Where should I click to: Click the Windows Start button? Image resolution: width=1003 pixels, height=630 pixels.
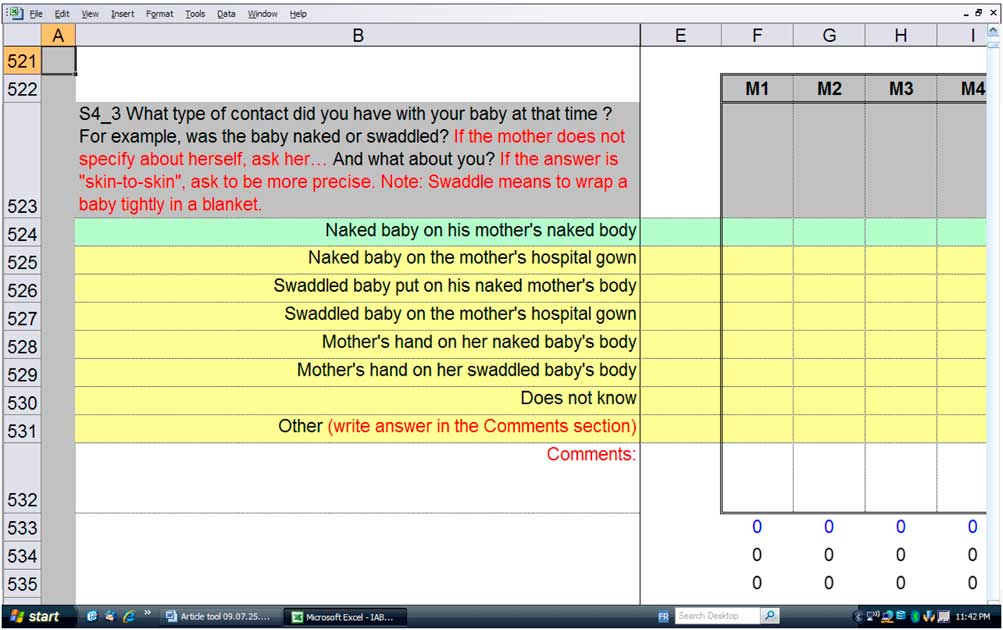[35, 617]
